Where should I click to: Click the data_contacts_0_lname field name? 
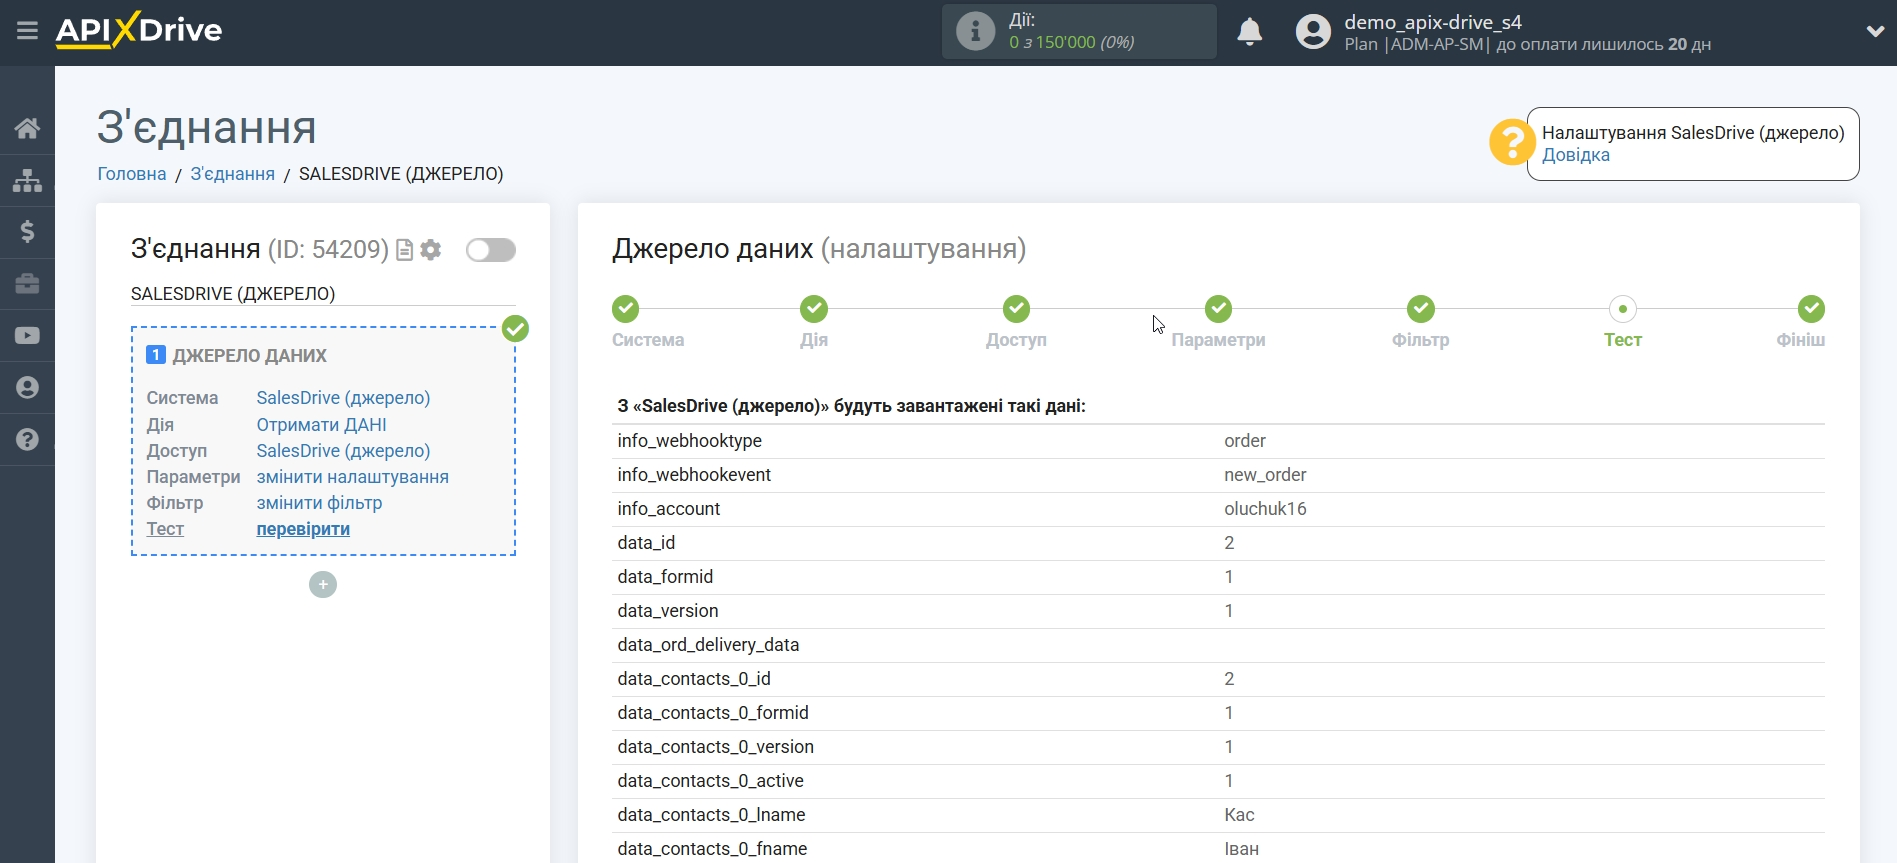(x=711, y=815)
